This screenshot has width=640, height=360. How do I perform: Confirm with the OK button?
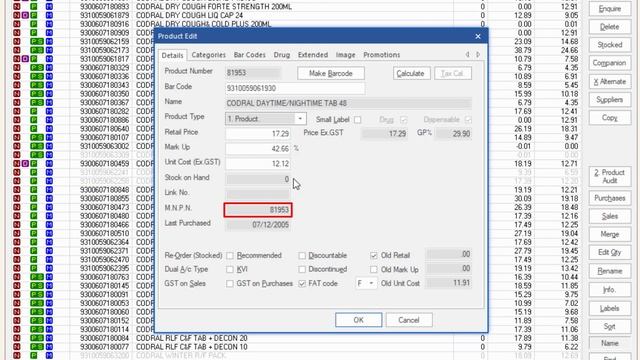coord(358,320)
